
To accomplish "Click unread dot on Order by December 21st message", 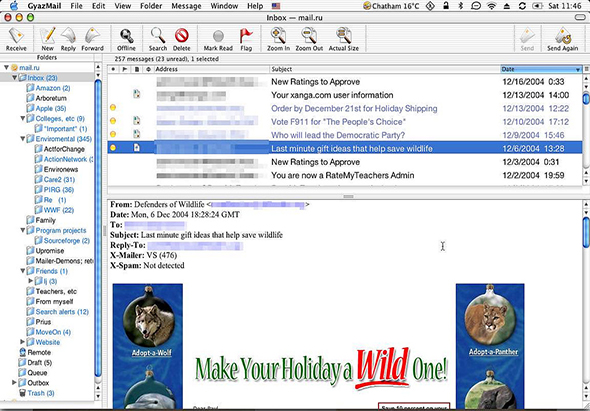I will [x=113, y=108].
